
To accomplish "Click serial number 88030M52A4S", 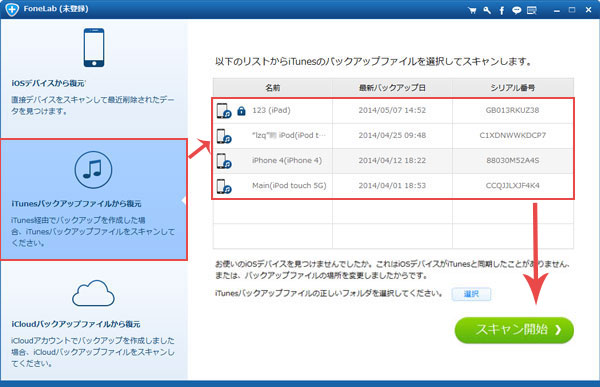I will (x=513, y=160).
